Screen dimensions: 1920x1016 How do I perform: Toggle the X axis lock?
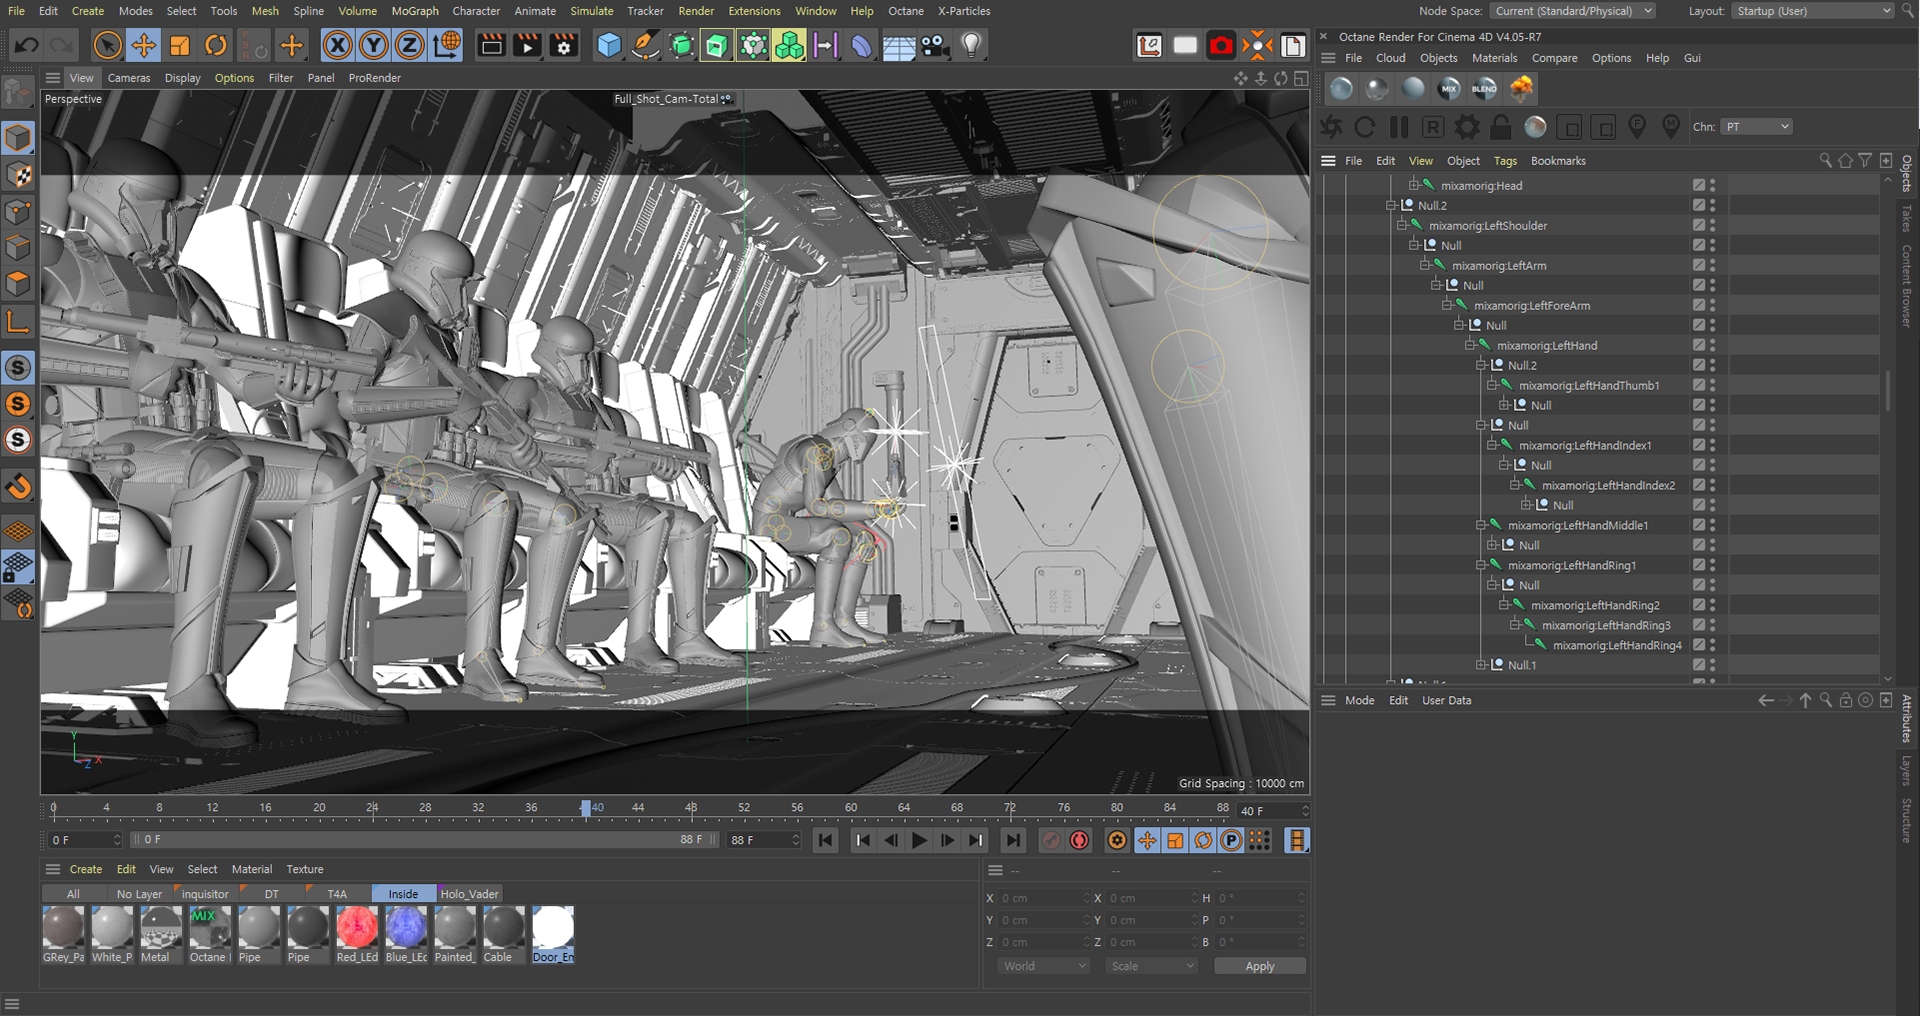tap(338, 46)
